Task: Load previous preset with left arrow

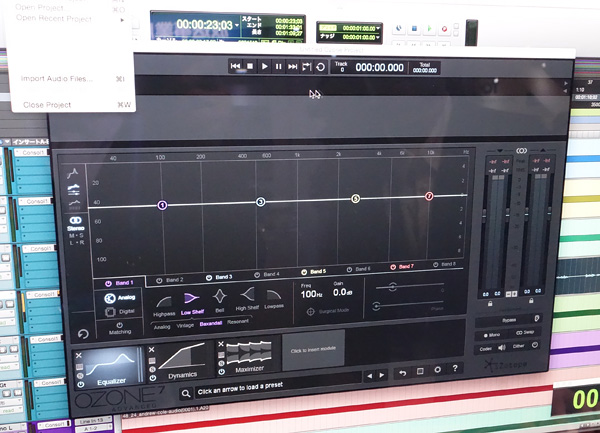Action: [370, 376]
